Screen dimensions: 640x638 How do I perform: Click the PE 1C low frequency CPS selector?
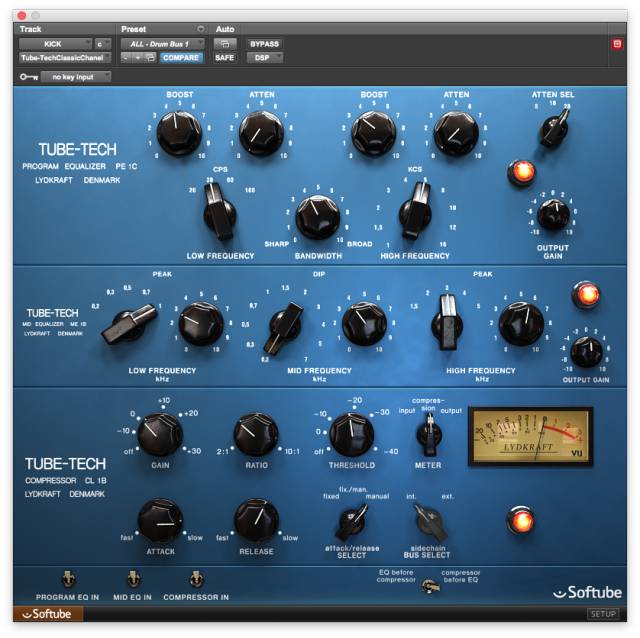pyautogui.click(x=219, y=211)
